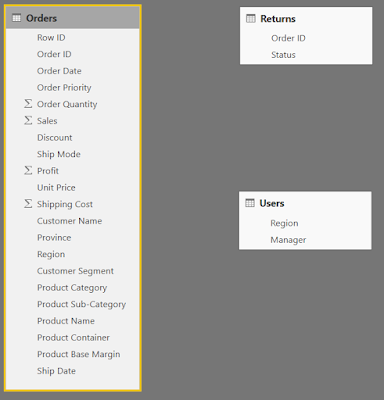Select the Manager field in Users
The height and width of the screenshot is (400, 384).
pos(288,240)
